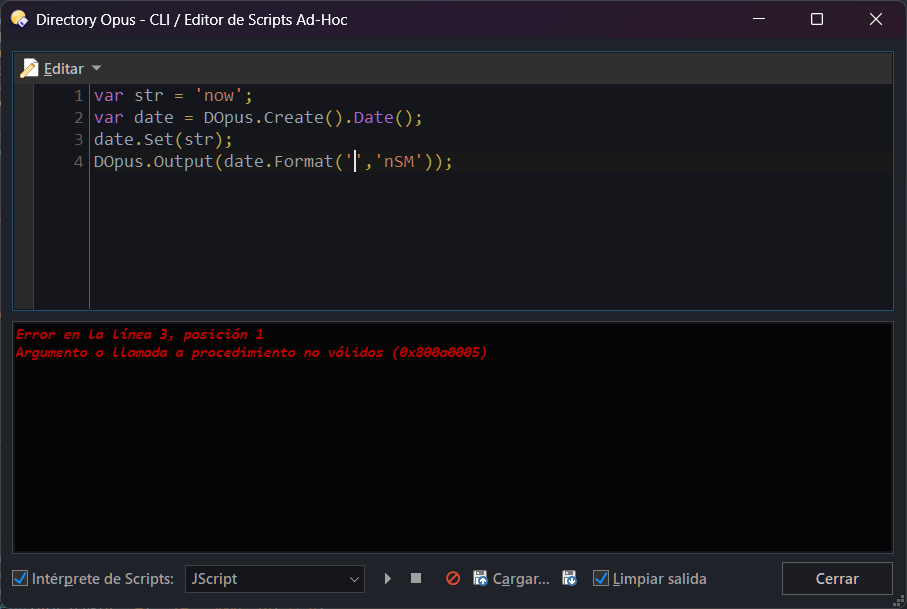Click the Cerrar button
The image size is (907, 609).
point(837,578)
